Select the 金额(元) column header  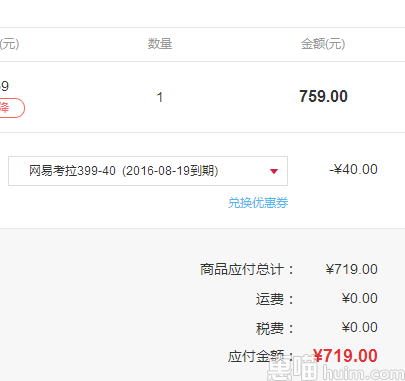pyautogui.click(x=323, y=44)
